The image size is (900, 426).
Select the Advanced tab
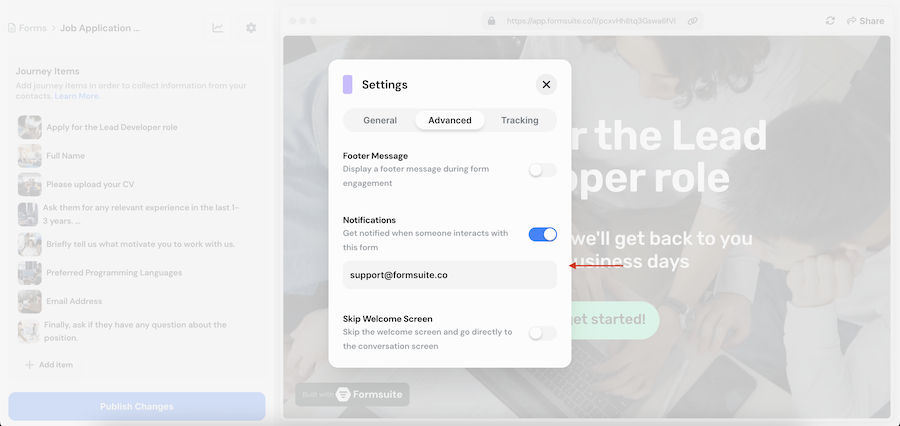coord(450,120)
